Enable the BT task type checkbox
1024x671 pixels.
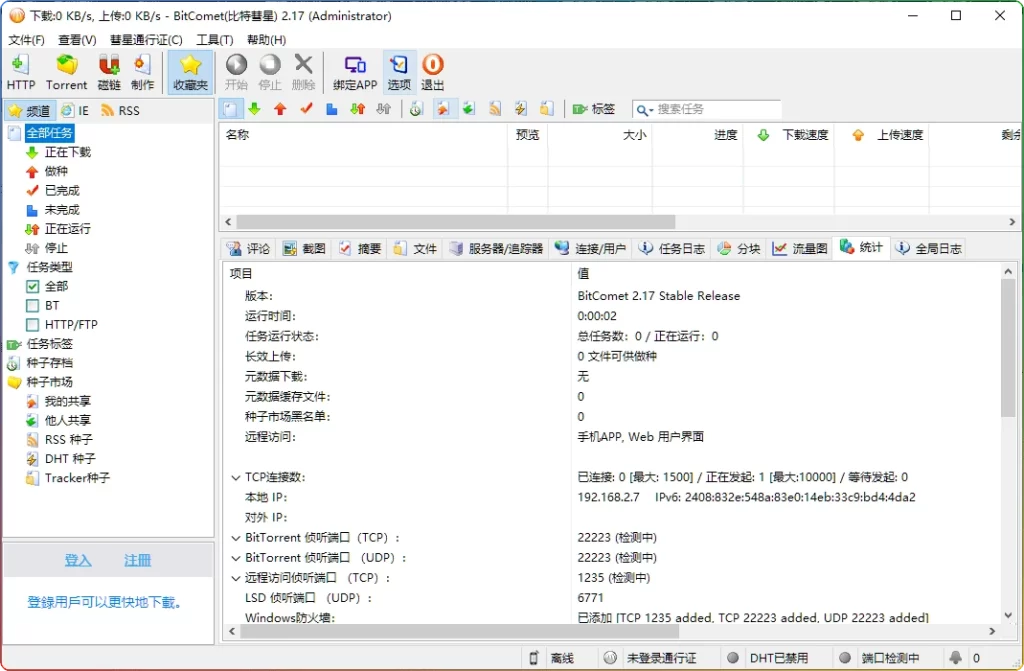(x=33, y=306)
